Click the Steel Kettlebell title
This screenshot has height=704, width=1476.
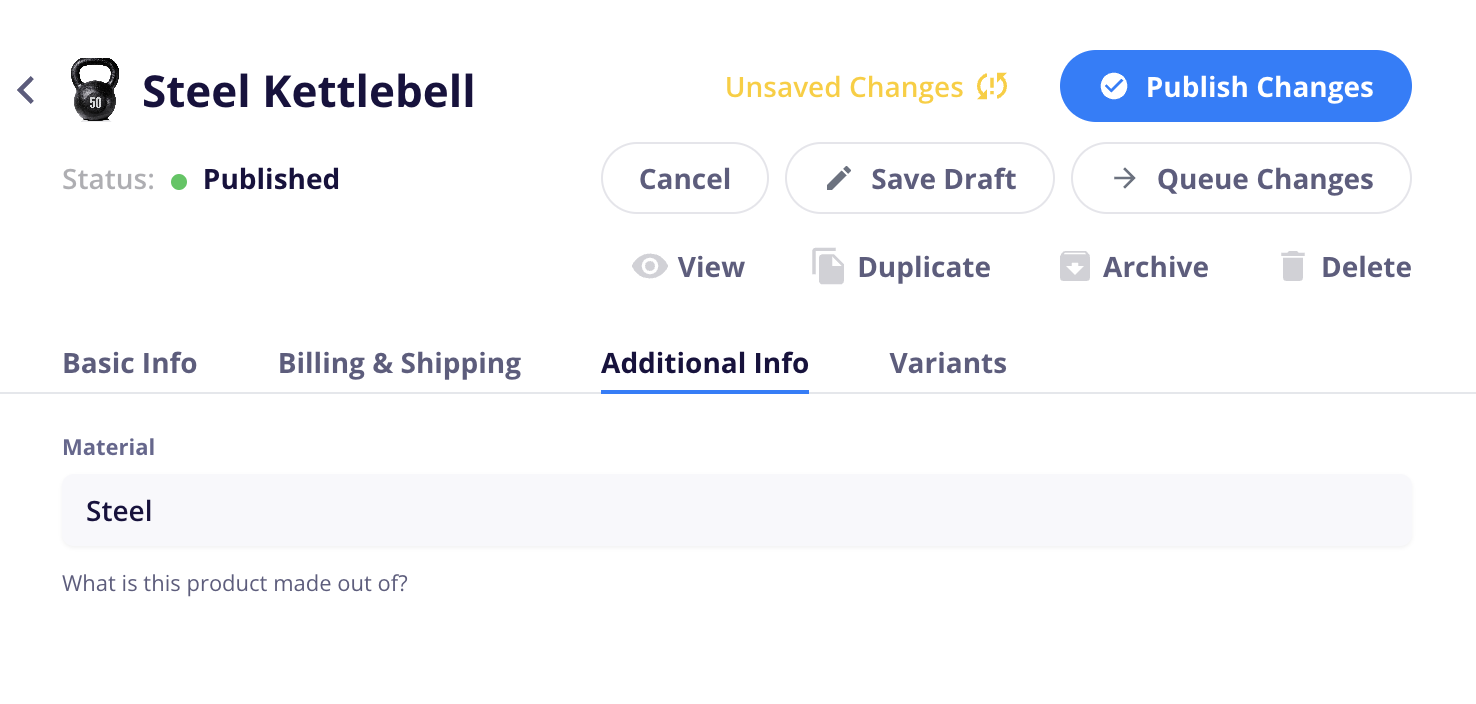(x=309, y=91)
